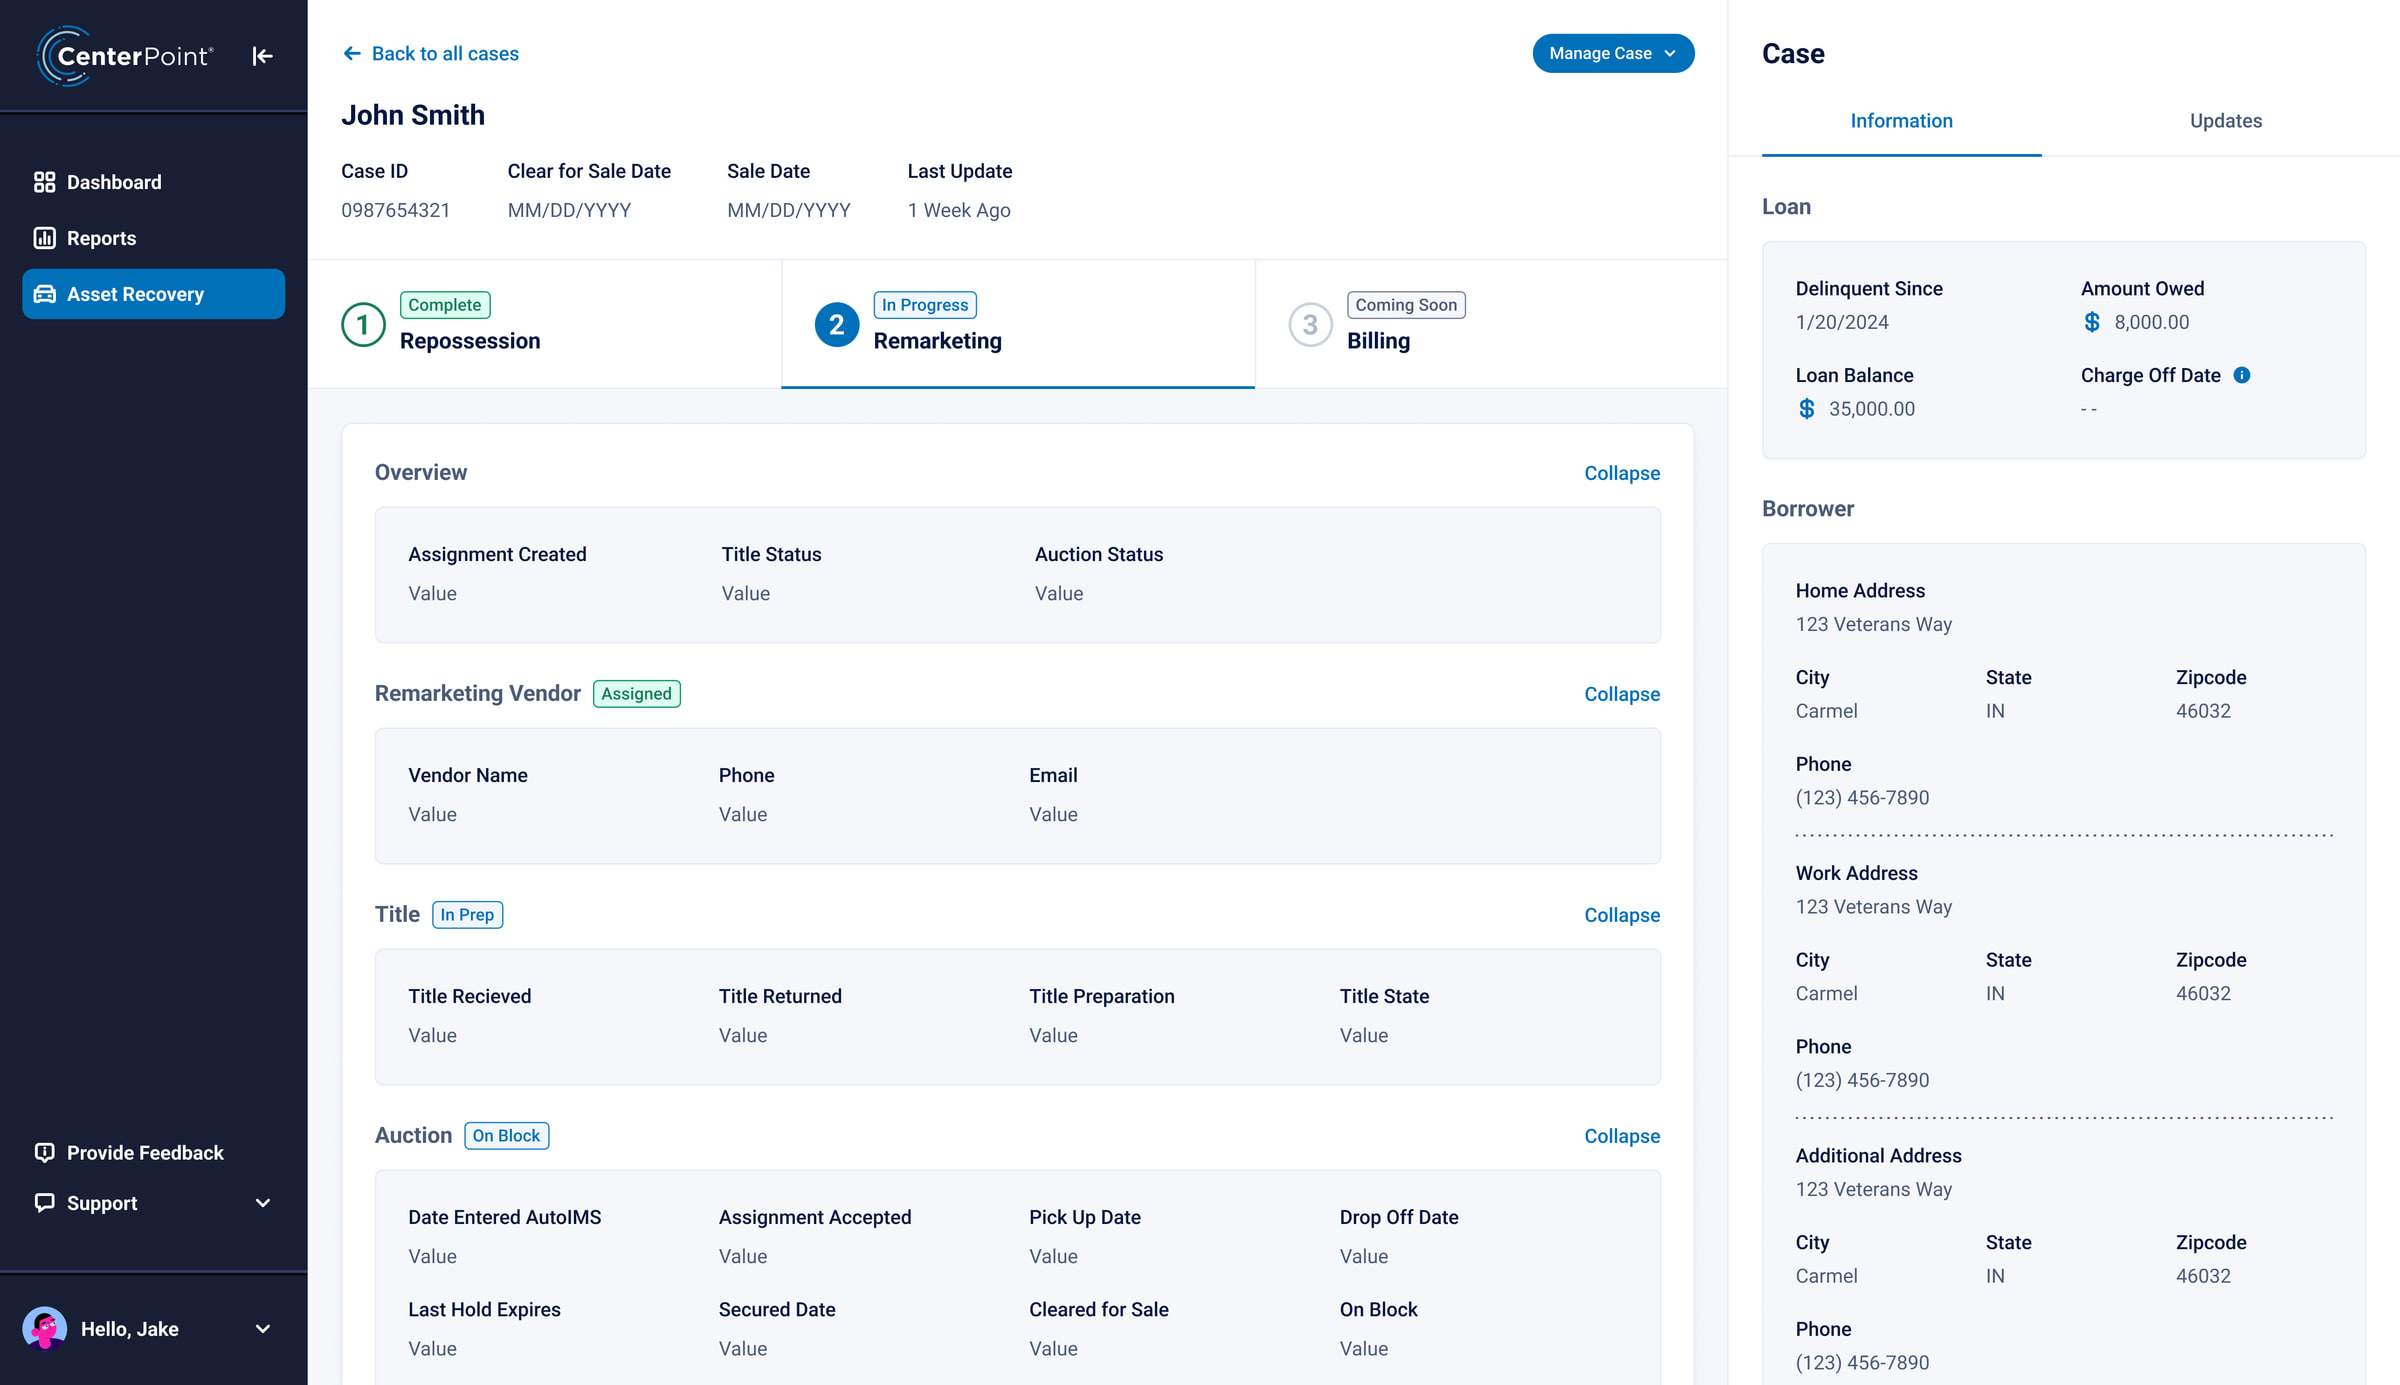Image resolution: width=2400 pixels, height=1385 pixels.
Task: Click the step 1 Repossession circle
Action: pos(363,325)
